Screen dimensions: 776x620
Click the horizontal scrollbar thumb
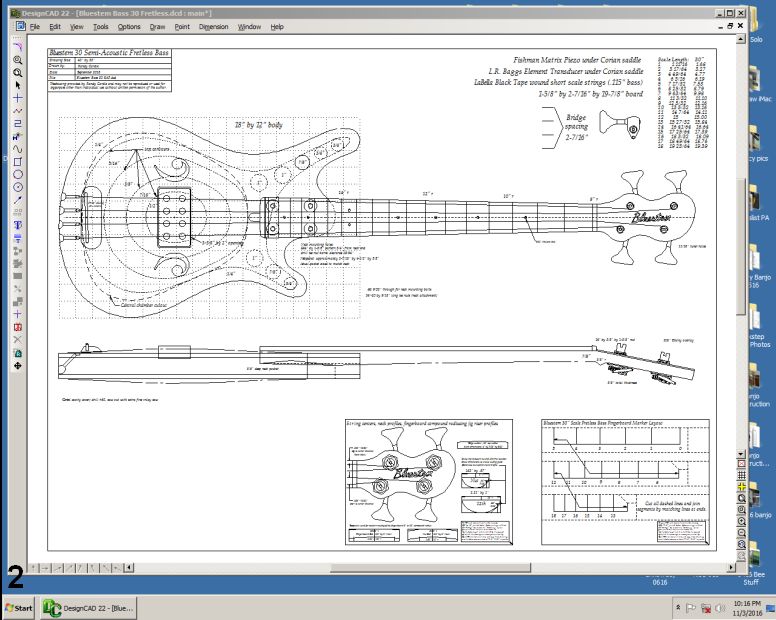431,568
